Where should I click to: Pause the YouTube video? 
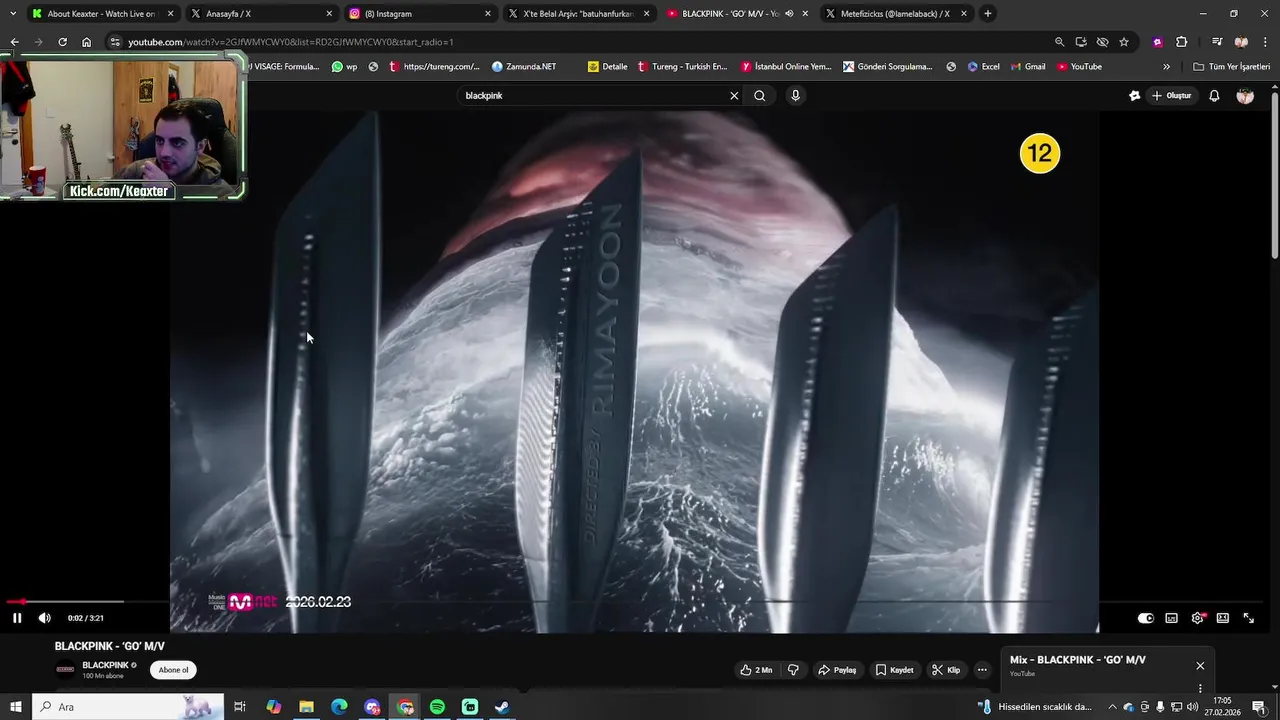coord(17,618)
